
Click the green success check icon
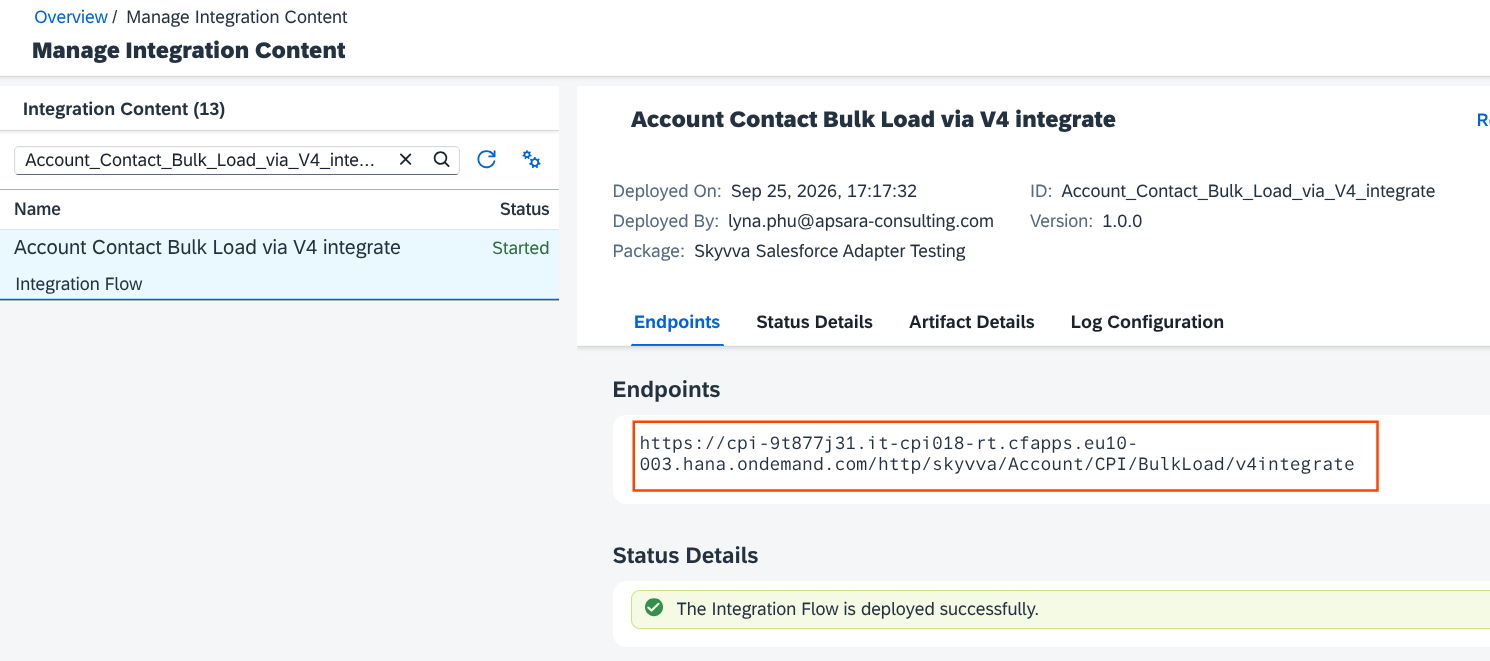pos(654,608)
